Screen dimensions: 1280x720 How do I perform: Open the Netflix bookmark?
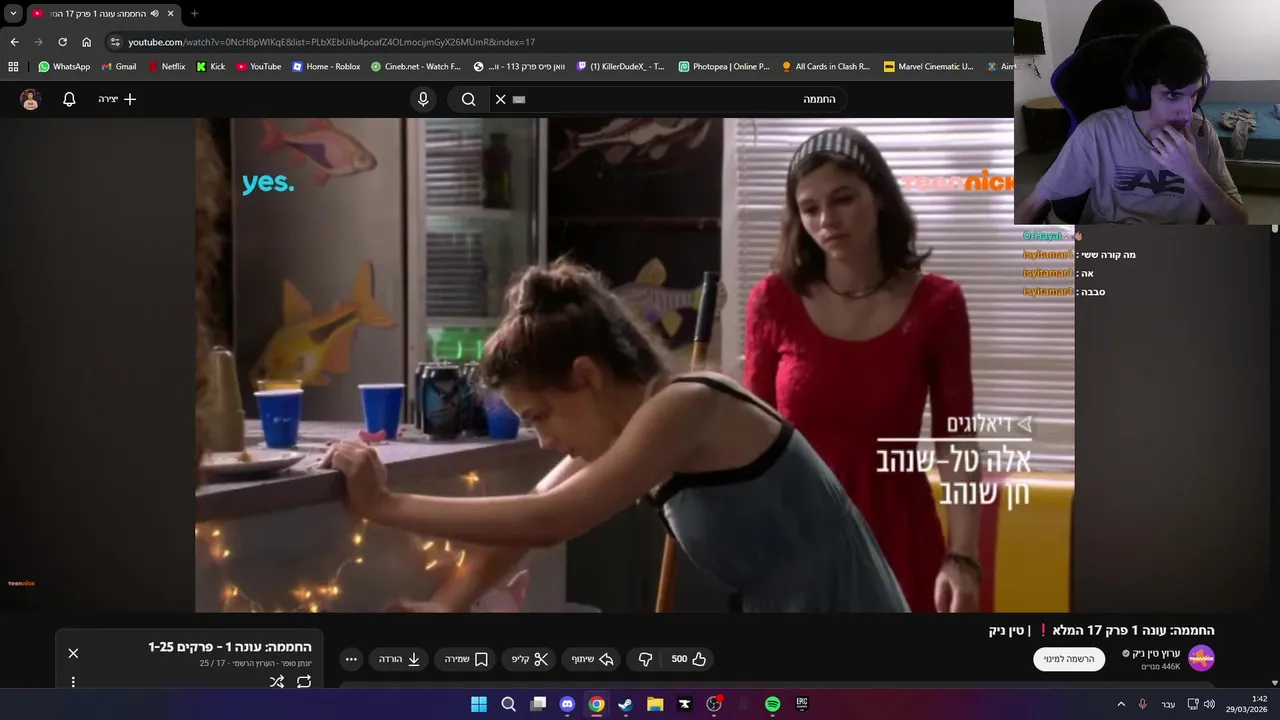(x=166, y=66)
